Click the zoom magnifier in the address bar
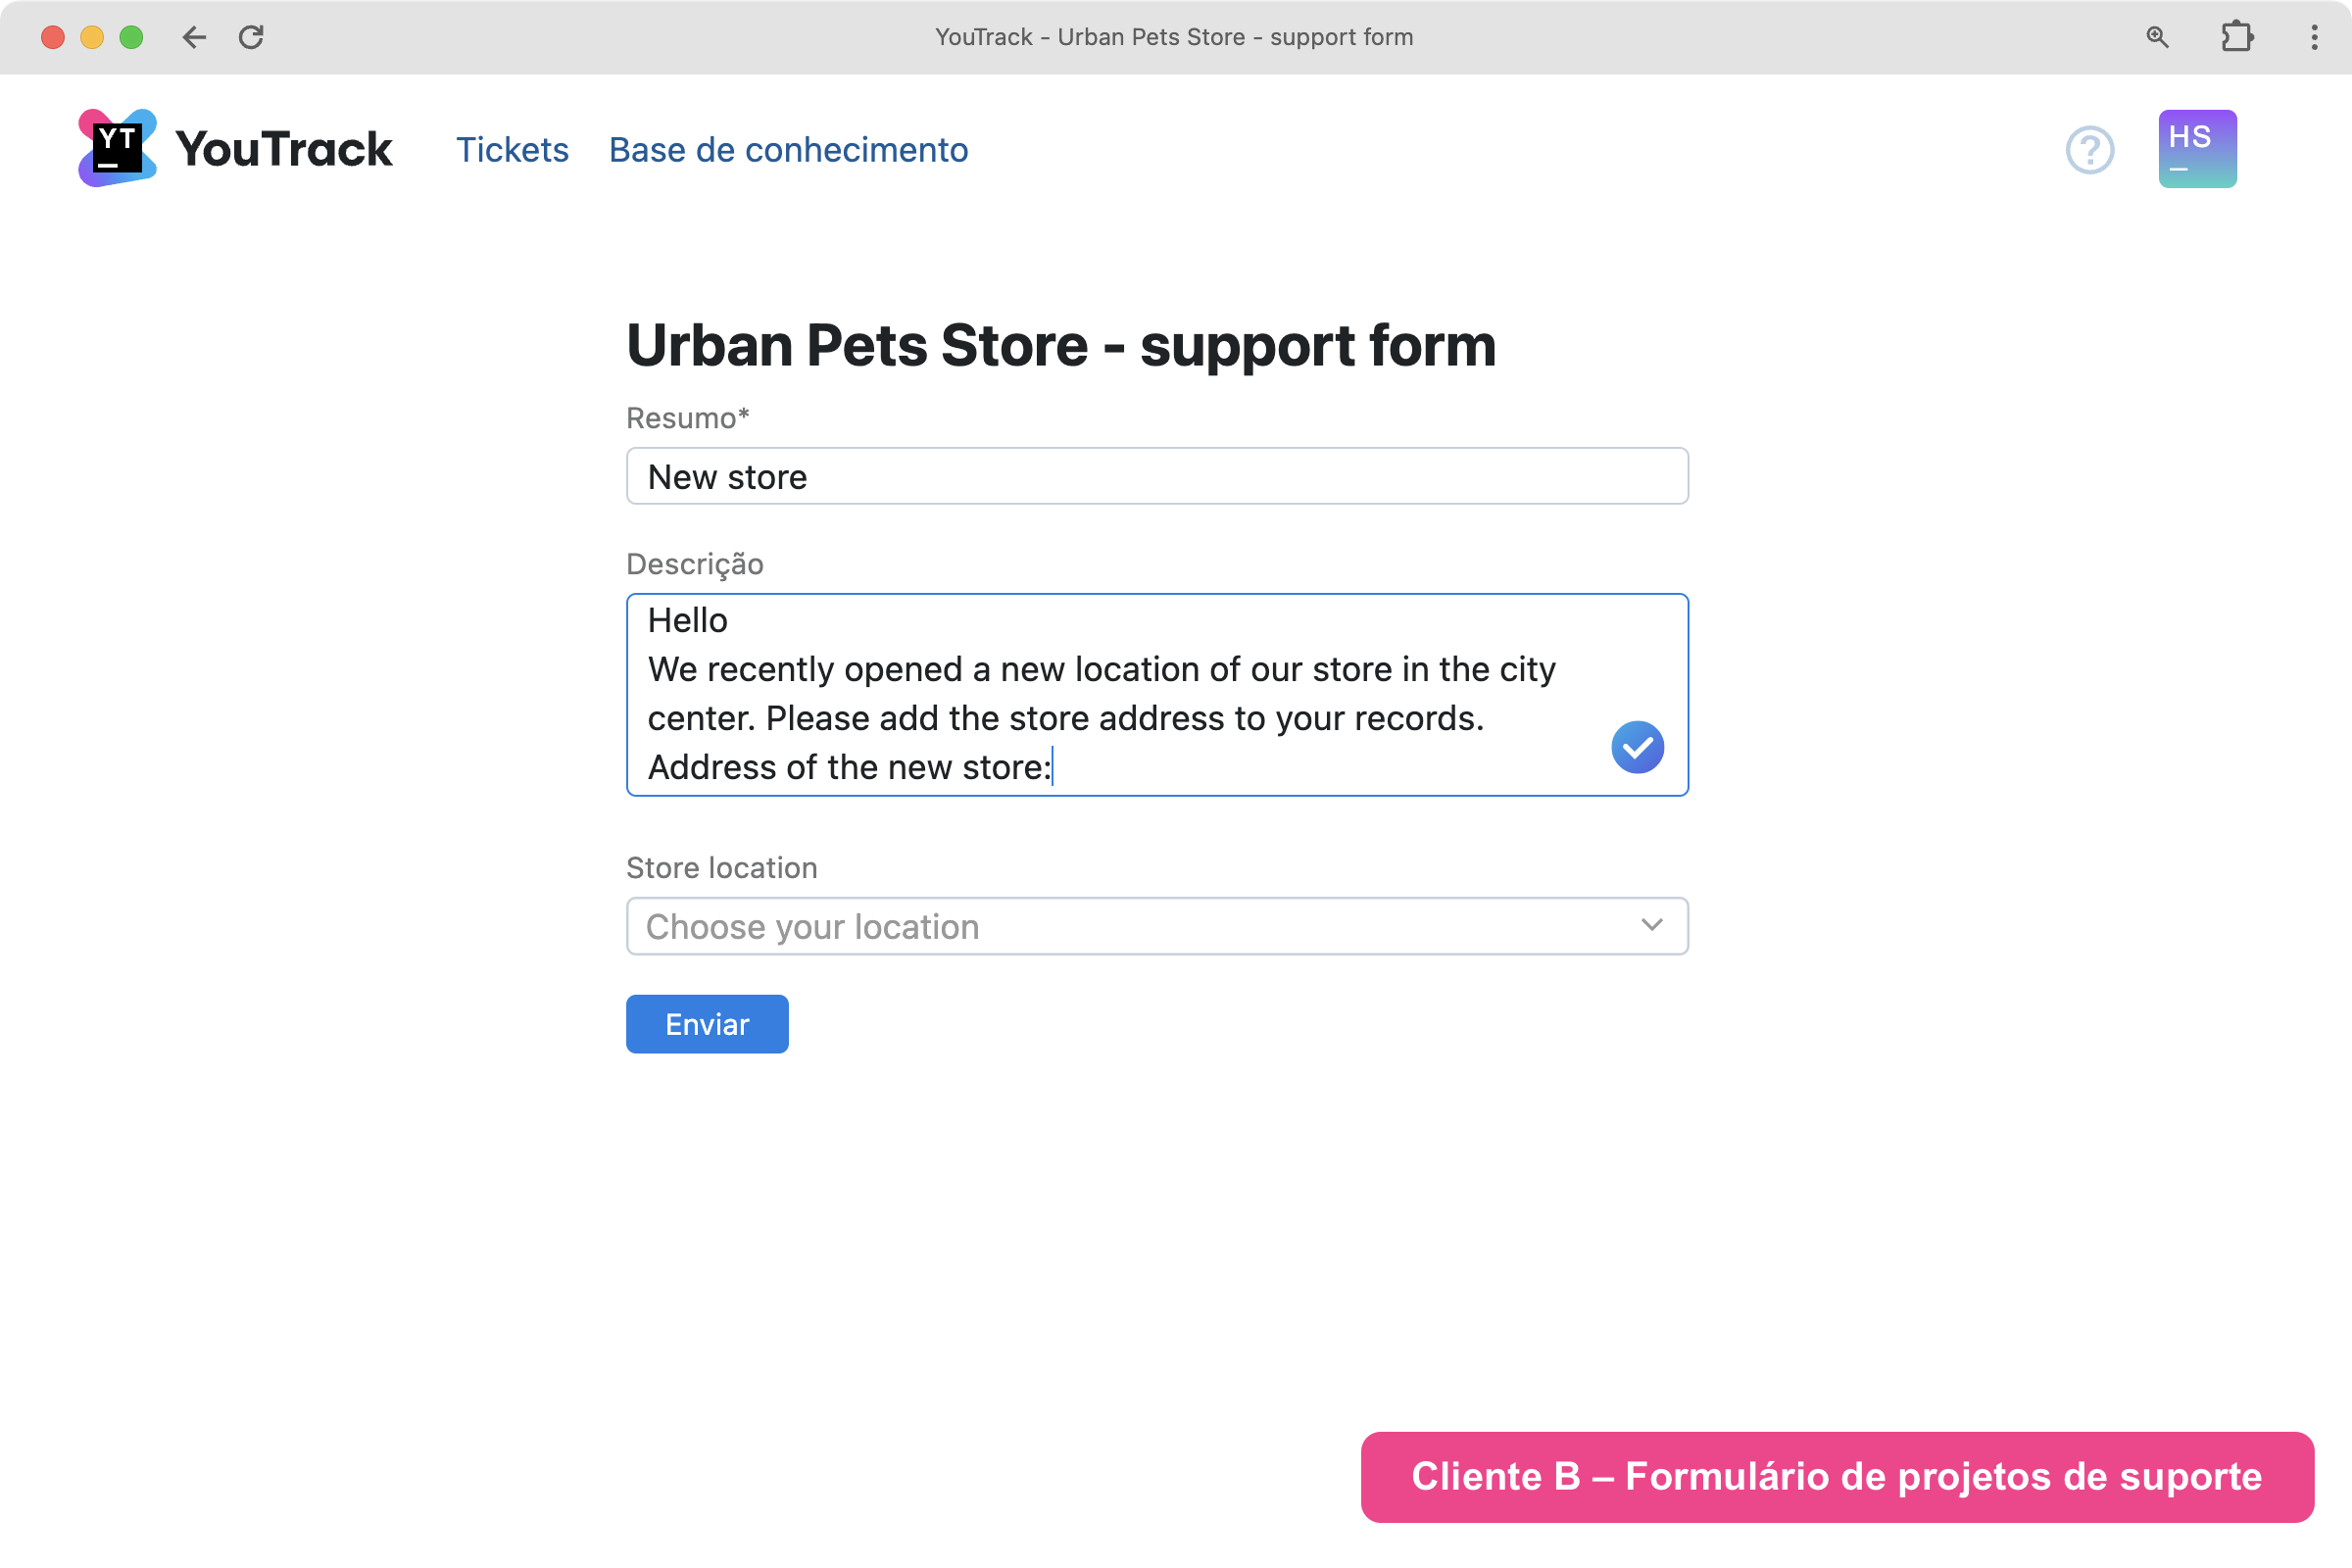Screen dimensions: 2352x1568 [x=2157, y=37]
